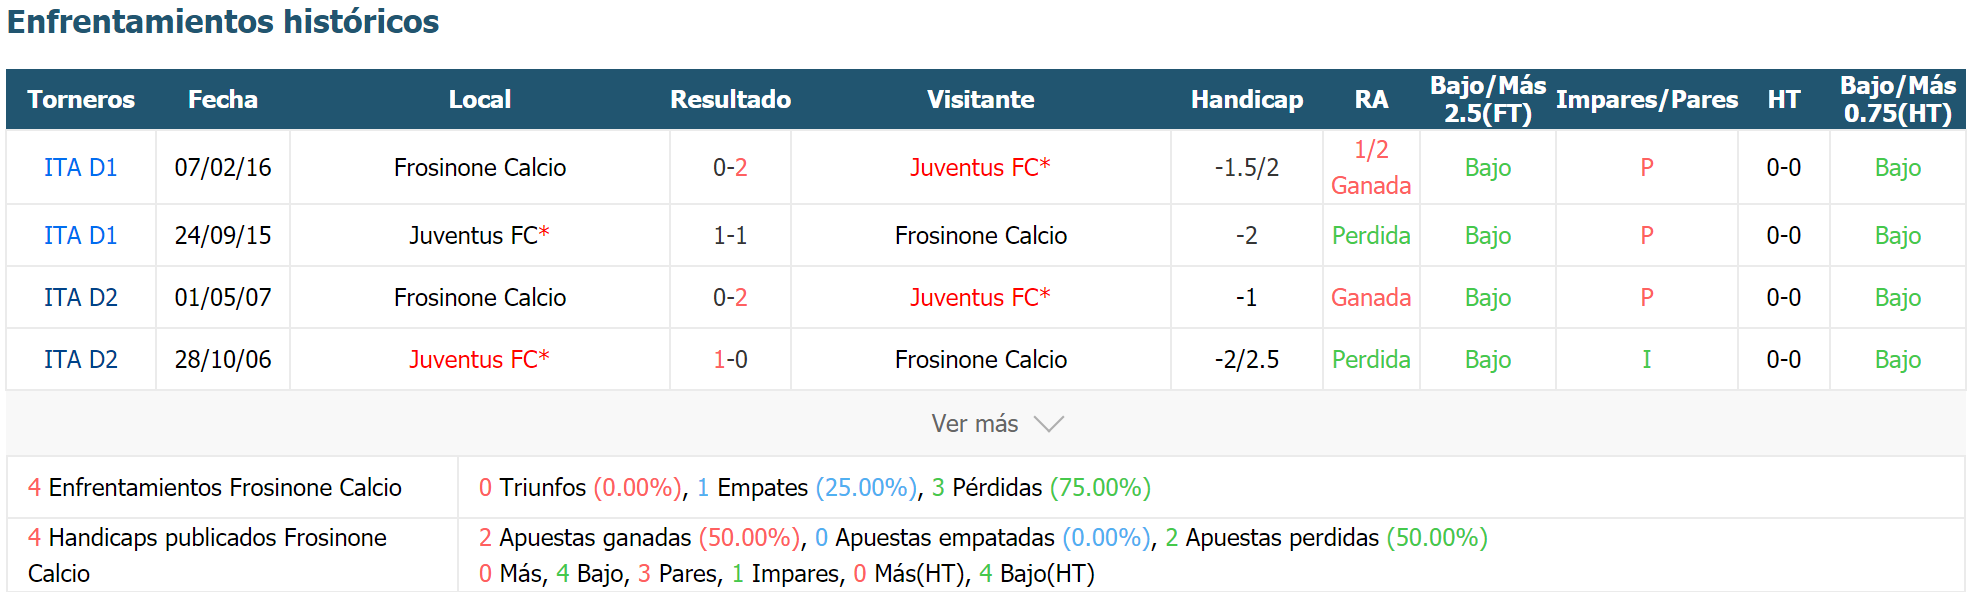This screenshot has height=592, width=1967.
Task: Expand the Ver más chevron arrow
Action: click(1048, 424)
